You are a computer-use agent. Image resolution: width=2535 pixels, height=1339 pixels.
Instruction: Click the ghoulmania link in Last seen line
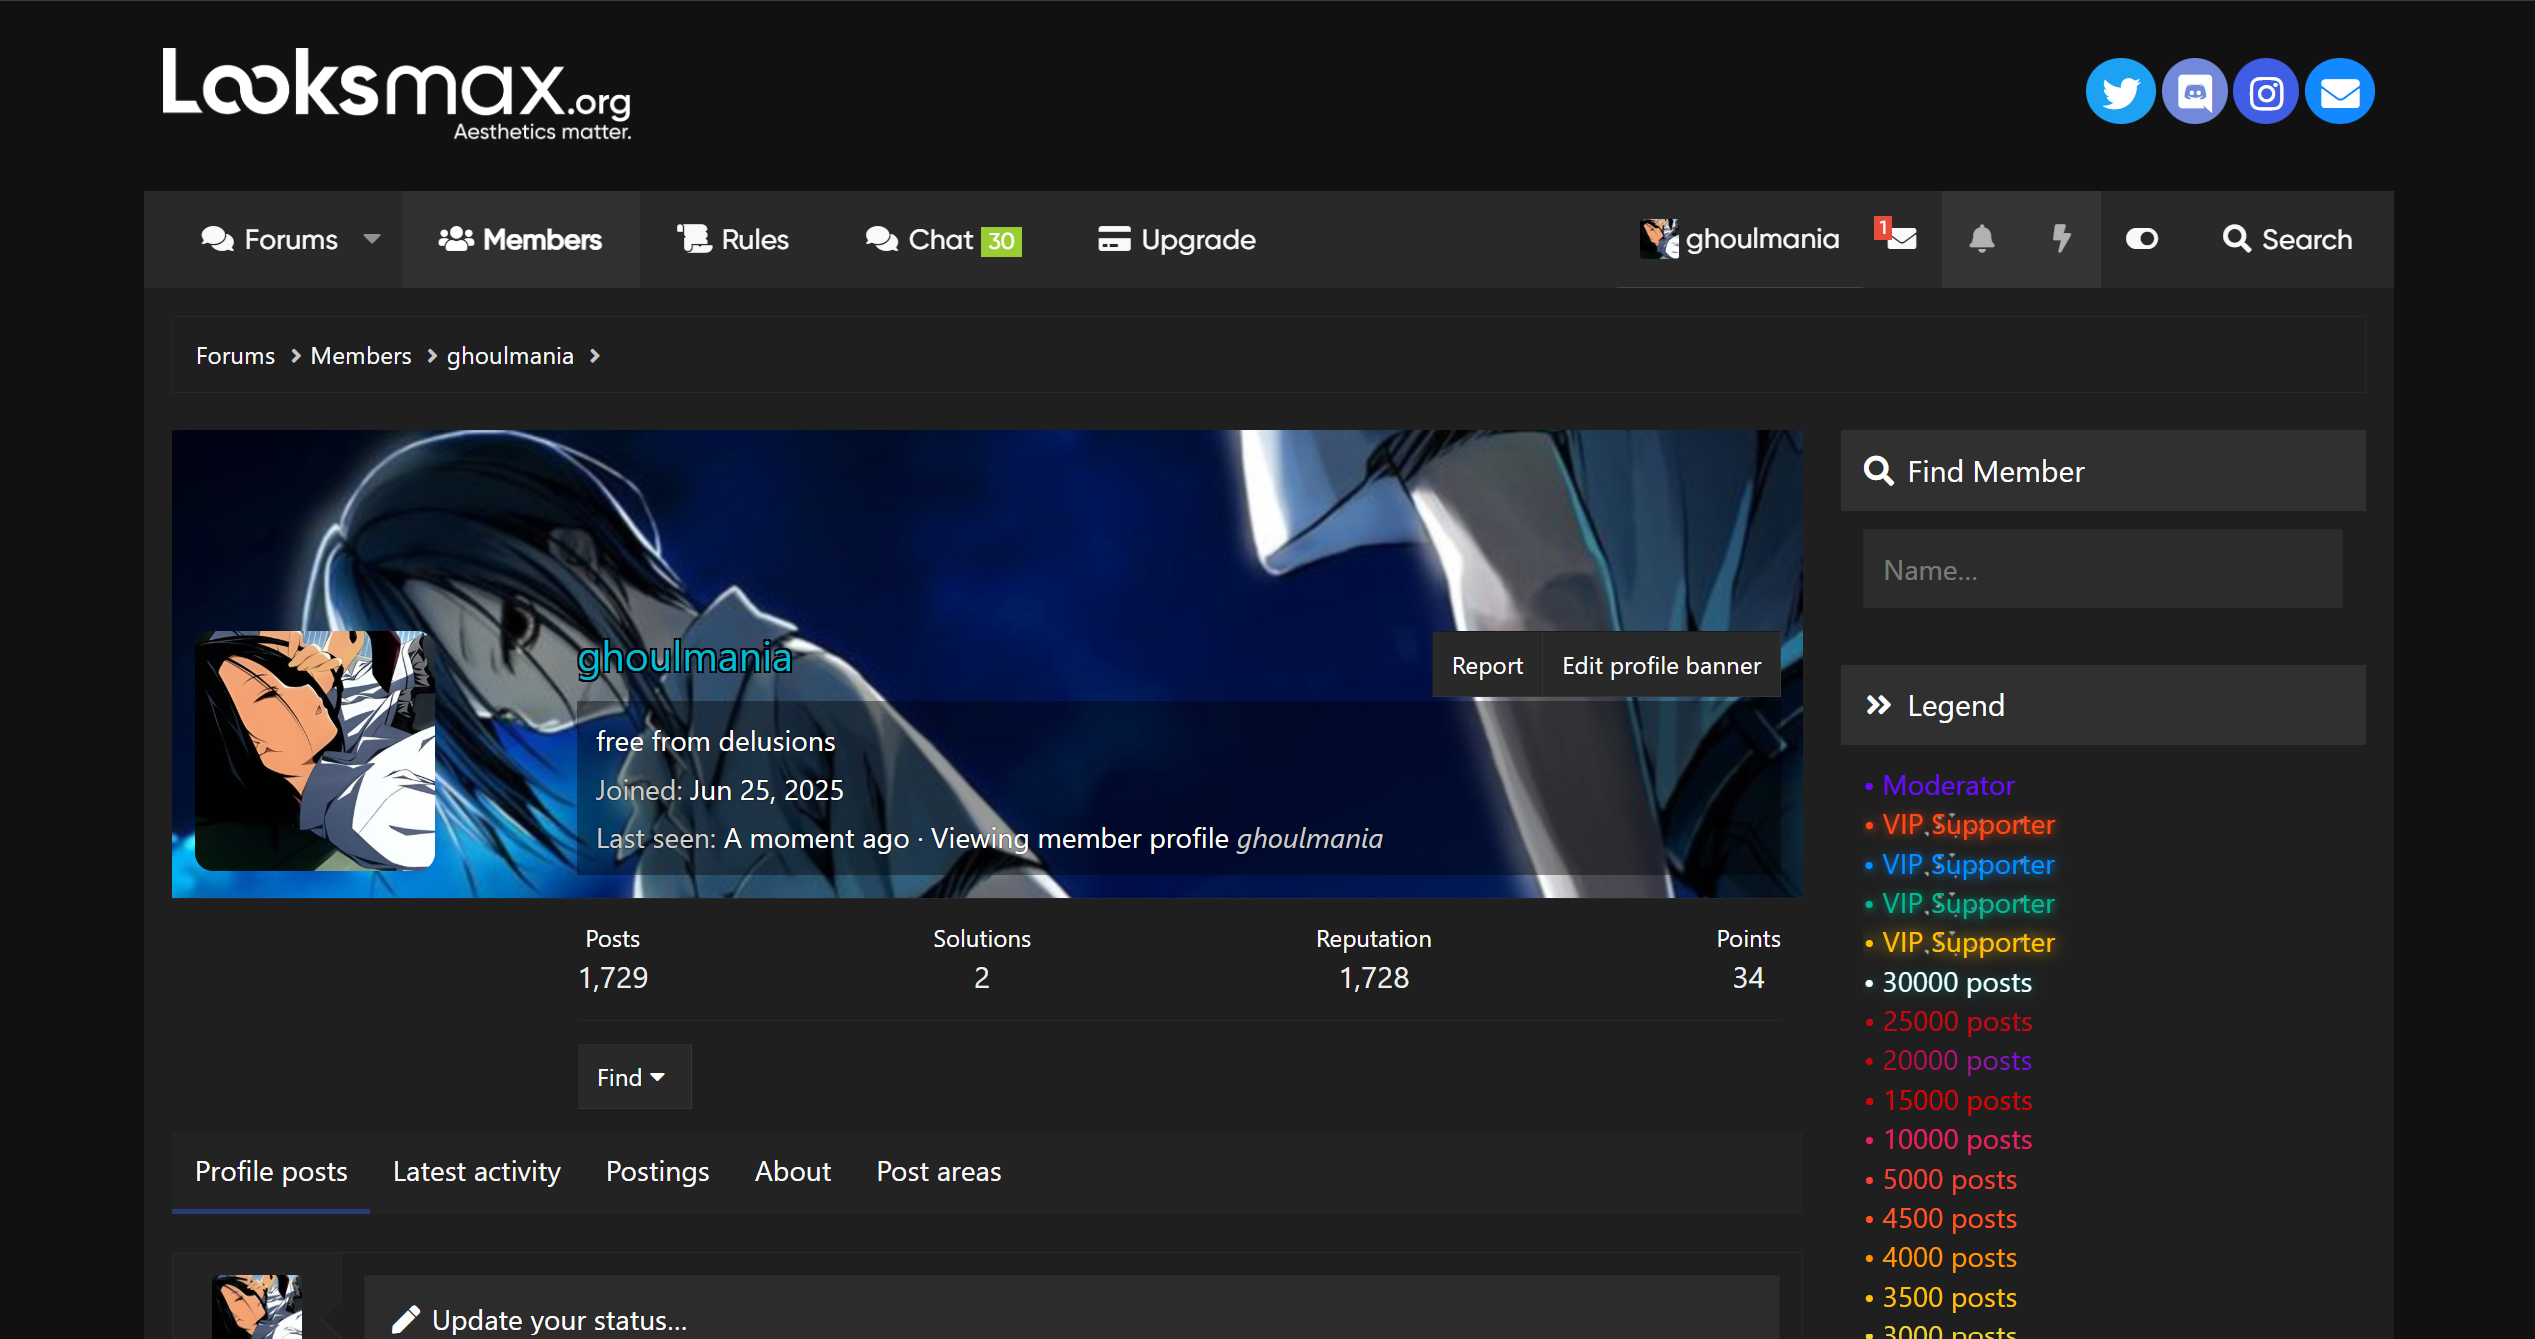[1309, 839]
